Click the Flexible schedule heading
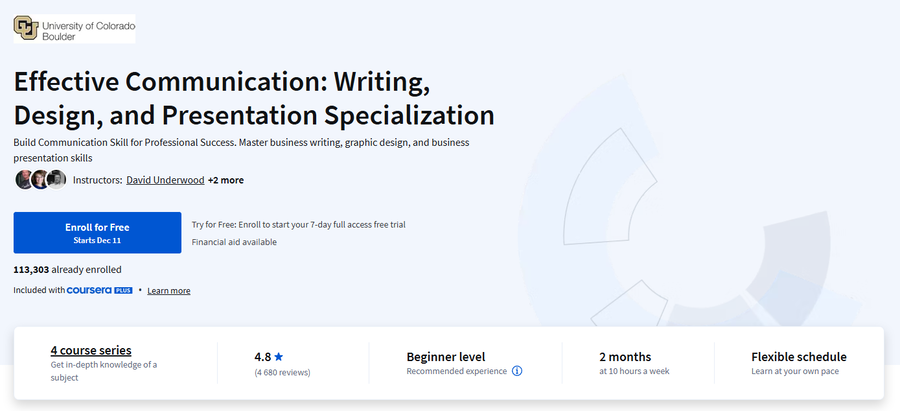 coord(798,356)
